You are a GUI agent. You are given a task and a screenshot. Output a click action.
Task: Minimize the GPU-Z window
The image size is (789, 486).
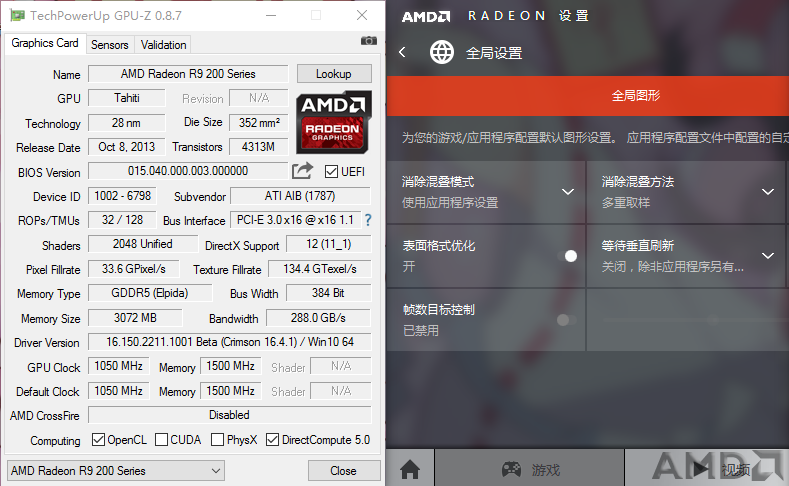point(271,16)
